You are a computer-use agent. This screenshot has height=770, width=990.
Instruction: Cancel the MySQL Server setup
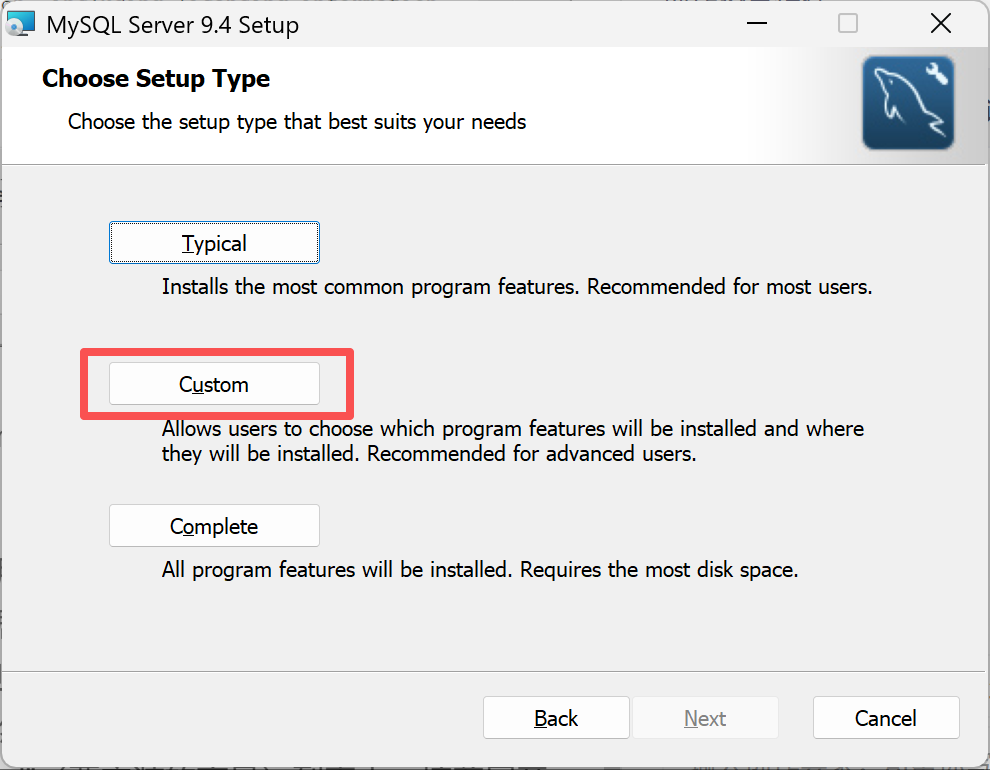pos(886,718)
